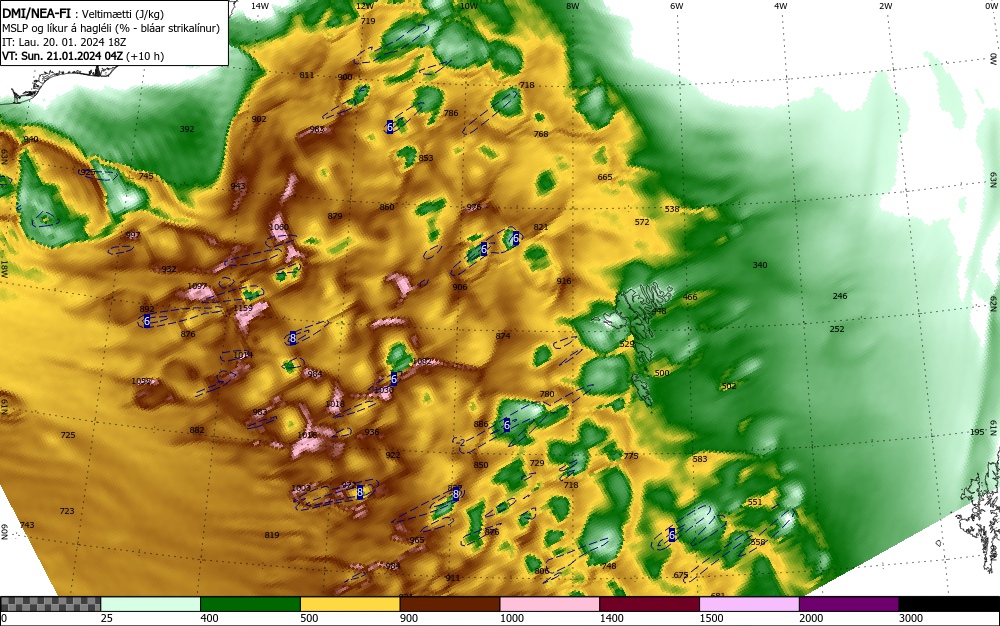Select the '745' map value
The image size is (1000, 626).
click(x=146, y=177)
